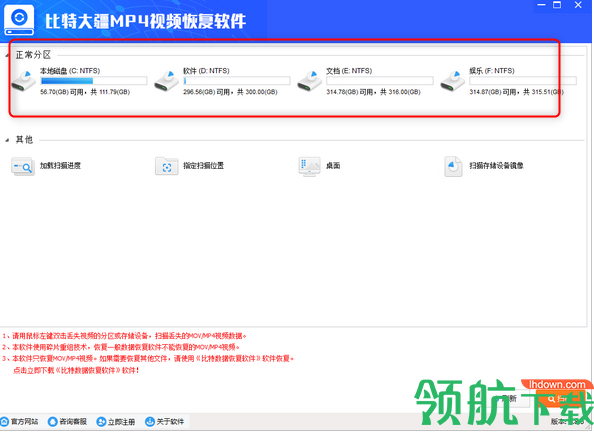Image resolution: width=594 pixels, height=432 pixels.
Task: Click the F drive usage bar
Action: (x=523, y=81)
